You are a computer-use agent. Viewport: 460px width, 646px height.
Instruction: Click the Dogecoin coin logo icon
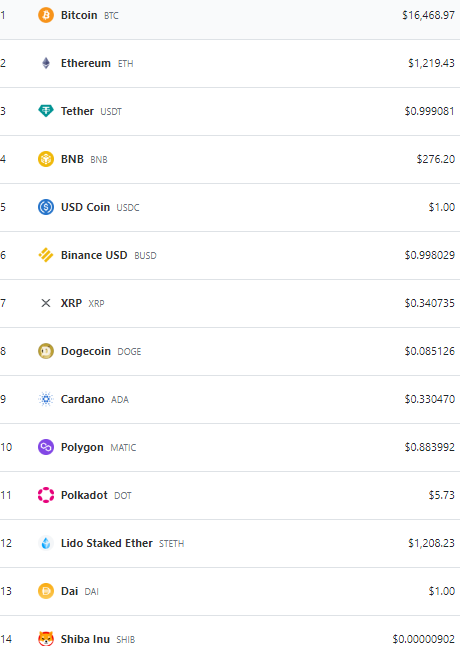point(46,351)
